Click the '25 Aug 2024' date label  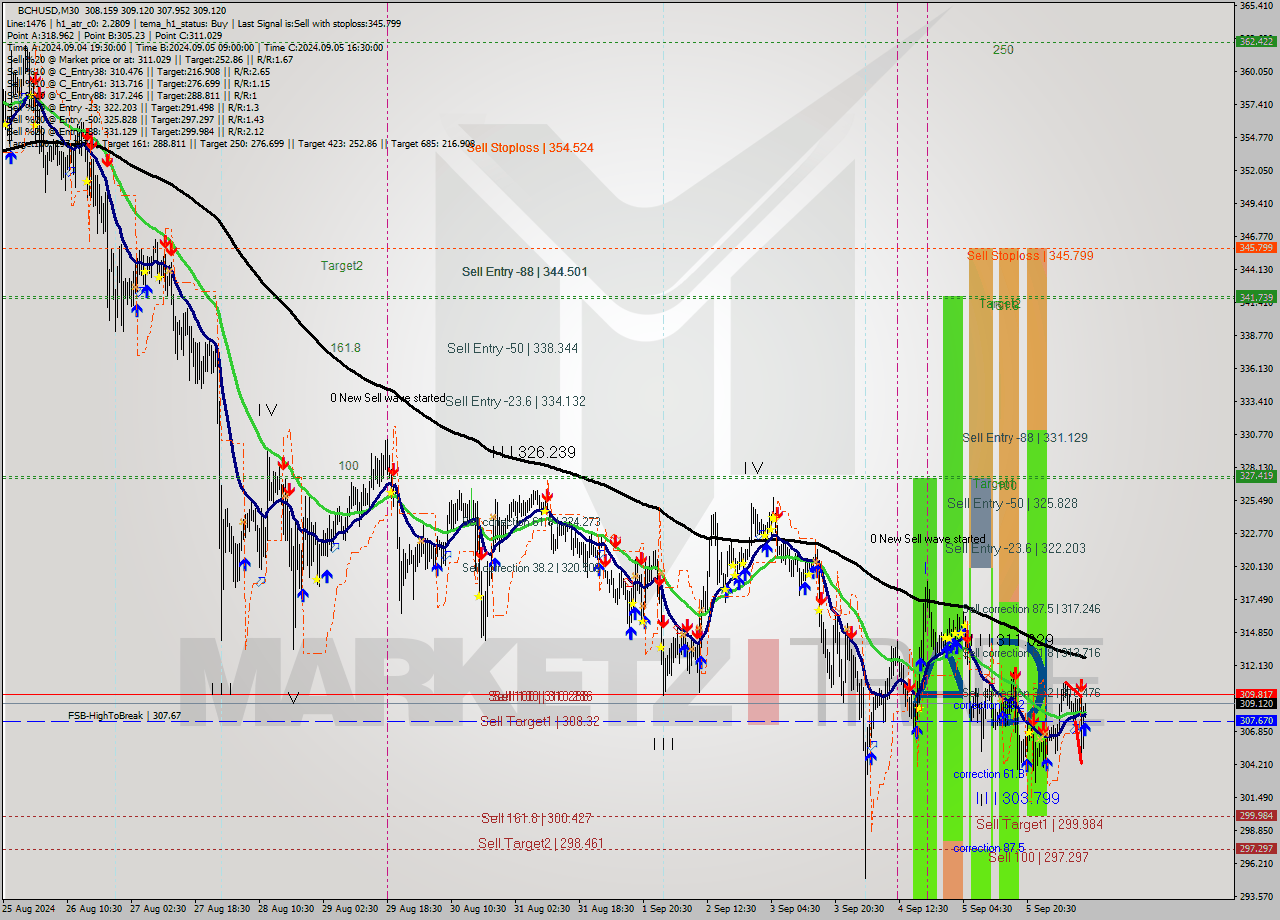pyautogui.click(x=29, y=910)
